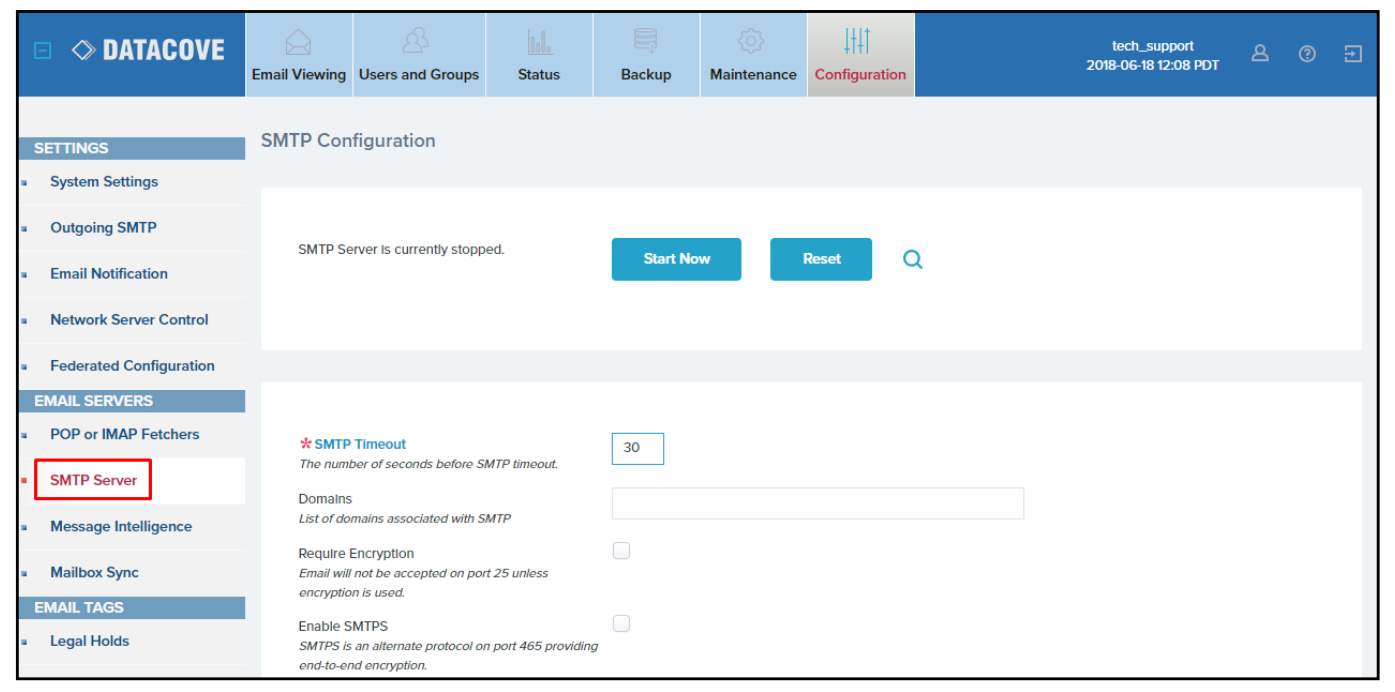
Task: Collapse sidebar using the minus box icon
Action: (x=43, y=50)
